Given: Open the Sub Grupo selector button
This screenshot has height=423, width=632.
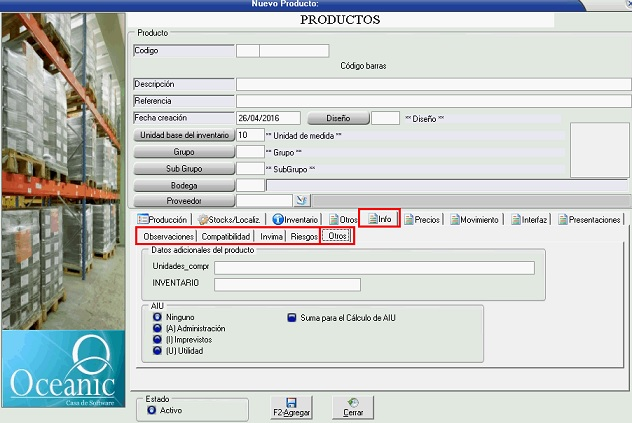Looking at the screenshot, I should point(184,169).
